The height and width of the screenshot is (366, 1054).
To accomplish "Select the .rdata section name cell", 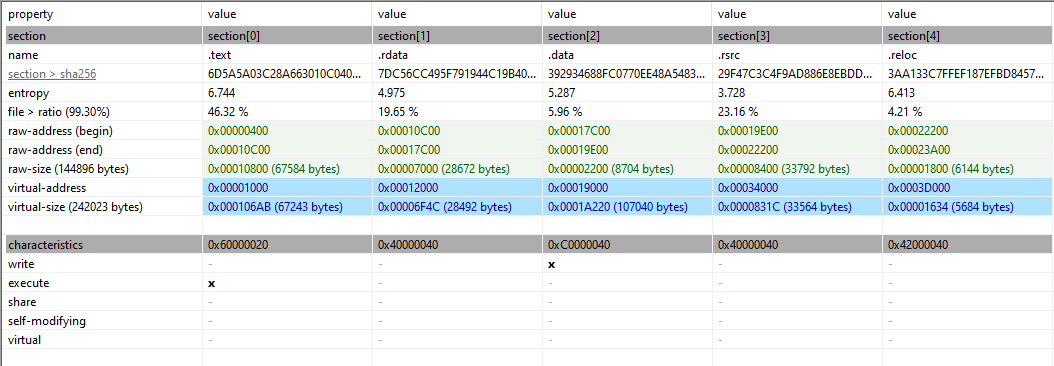I will [x=457, y=55].
